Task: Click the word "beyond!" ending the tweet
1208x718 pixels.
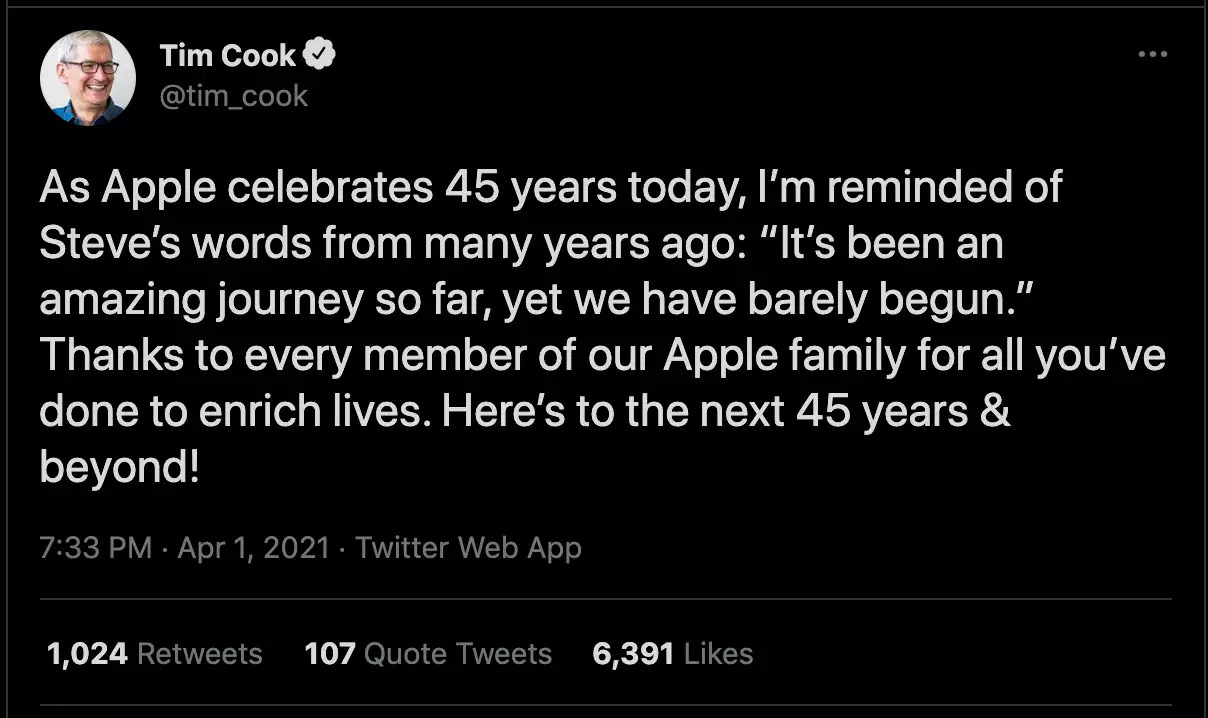Action: pyautogui.click(x=120, y=468)
